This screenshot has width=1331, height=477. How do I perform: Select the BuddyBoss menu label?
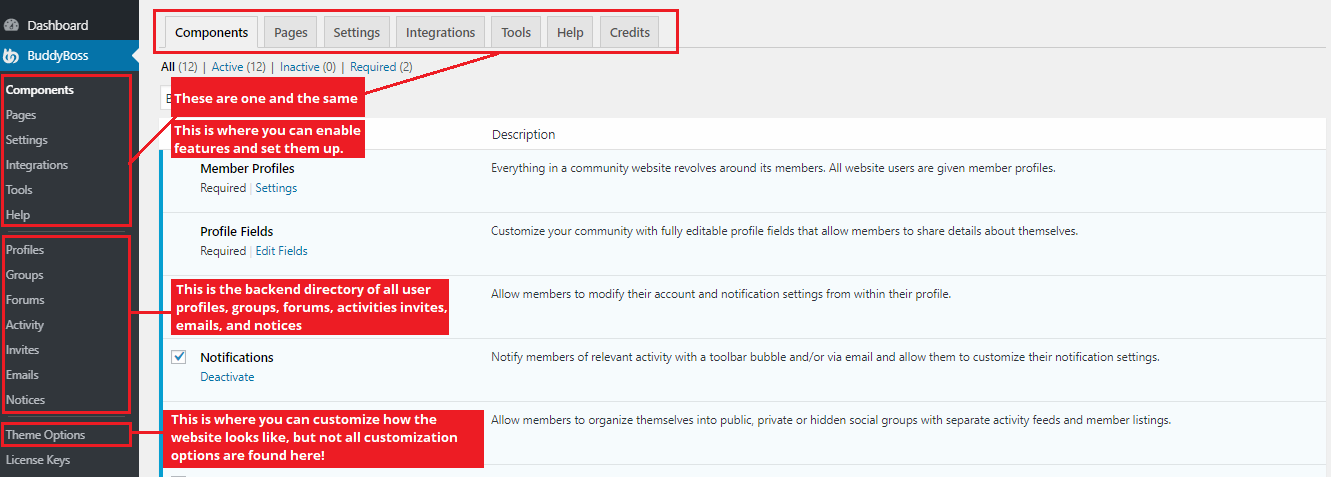click(58, 56)
